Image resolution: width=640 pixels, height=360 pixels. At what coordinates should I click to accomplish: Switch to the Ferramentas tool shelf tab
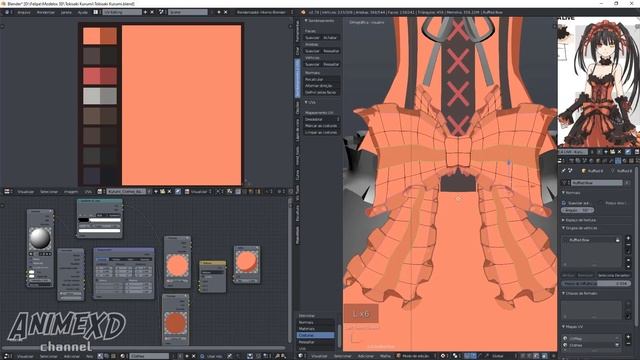click(x=298, y=31)
